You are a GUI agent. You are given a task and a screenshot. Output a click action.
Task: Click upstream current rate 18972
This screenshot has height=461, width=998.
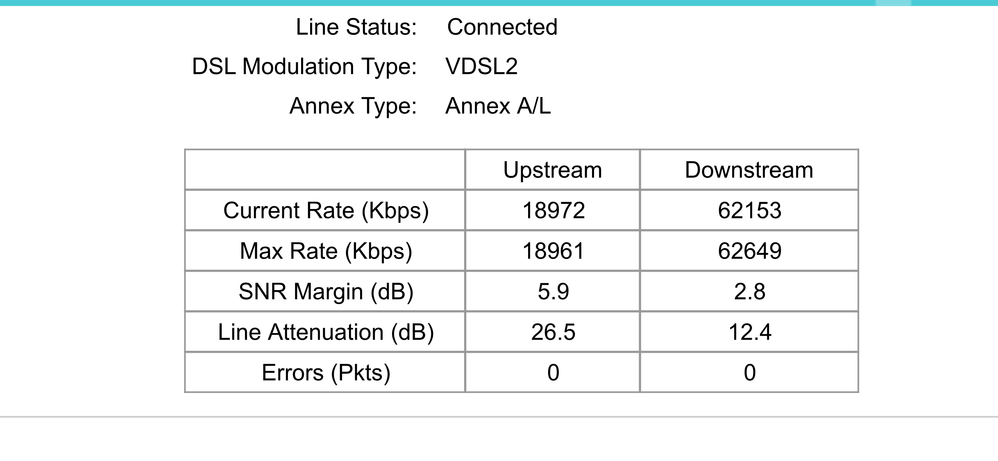pyautogui.click(x=552, y=211)
